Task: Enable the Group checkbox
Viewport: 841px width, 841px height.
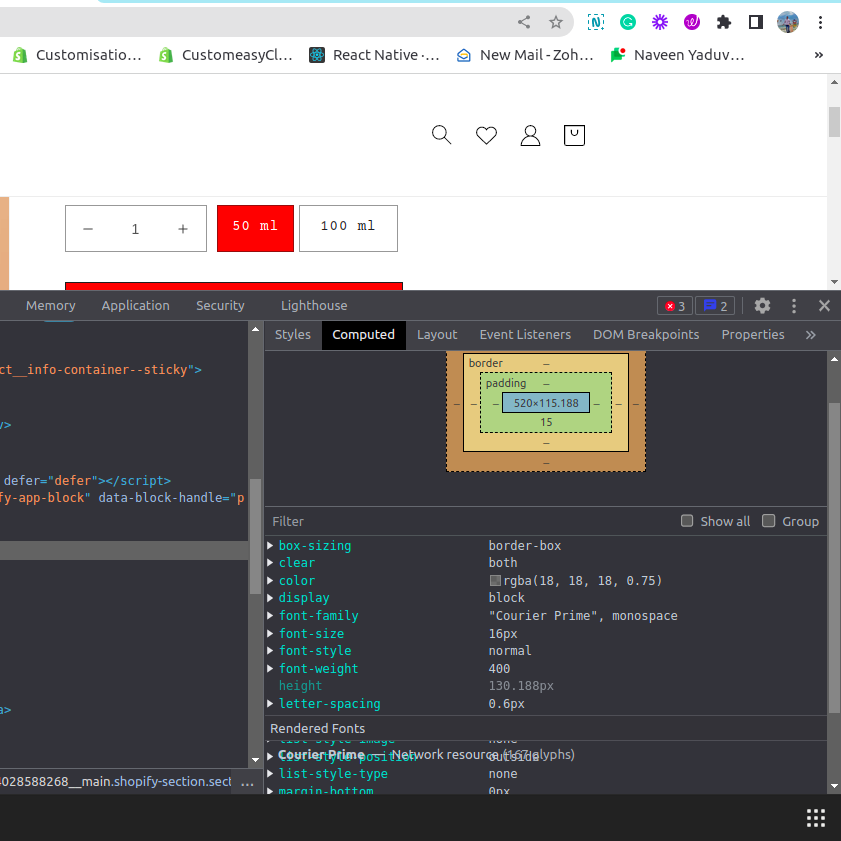Action: coord(769,521)
